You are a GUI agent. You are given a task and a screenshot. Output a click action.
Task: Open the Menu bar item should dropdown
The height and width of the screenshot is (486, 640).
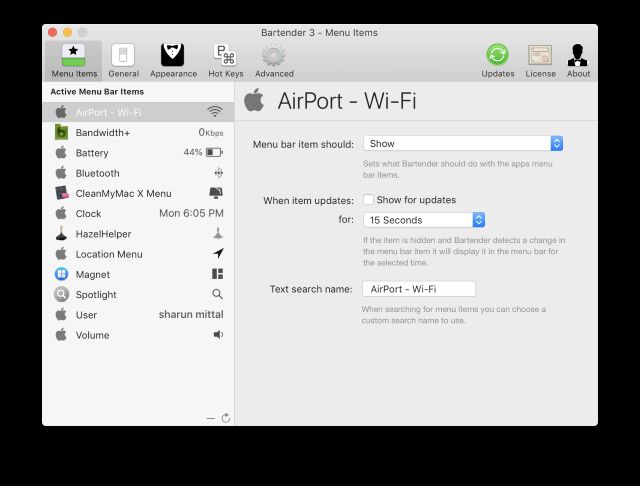coord(463,143)
